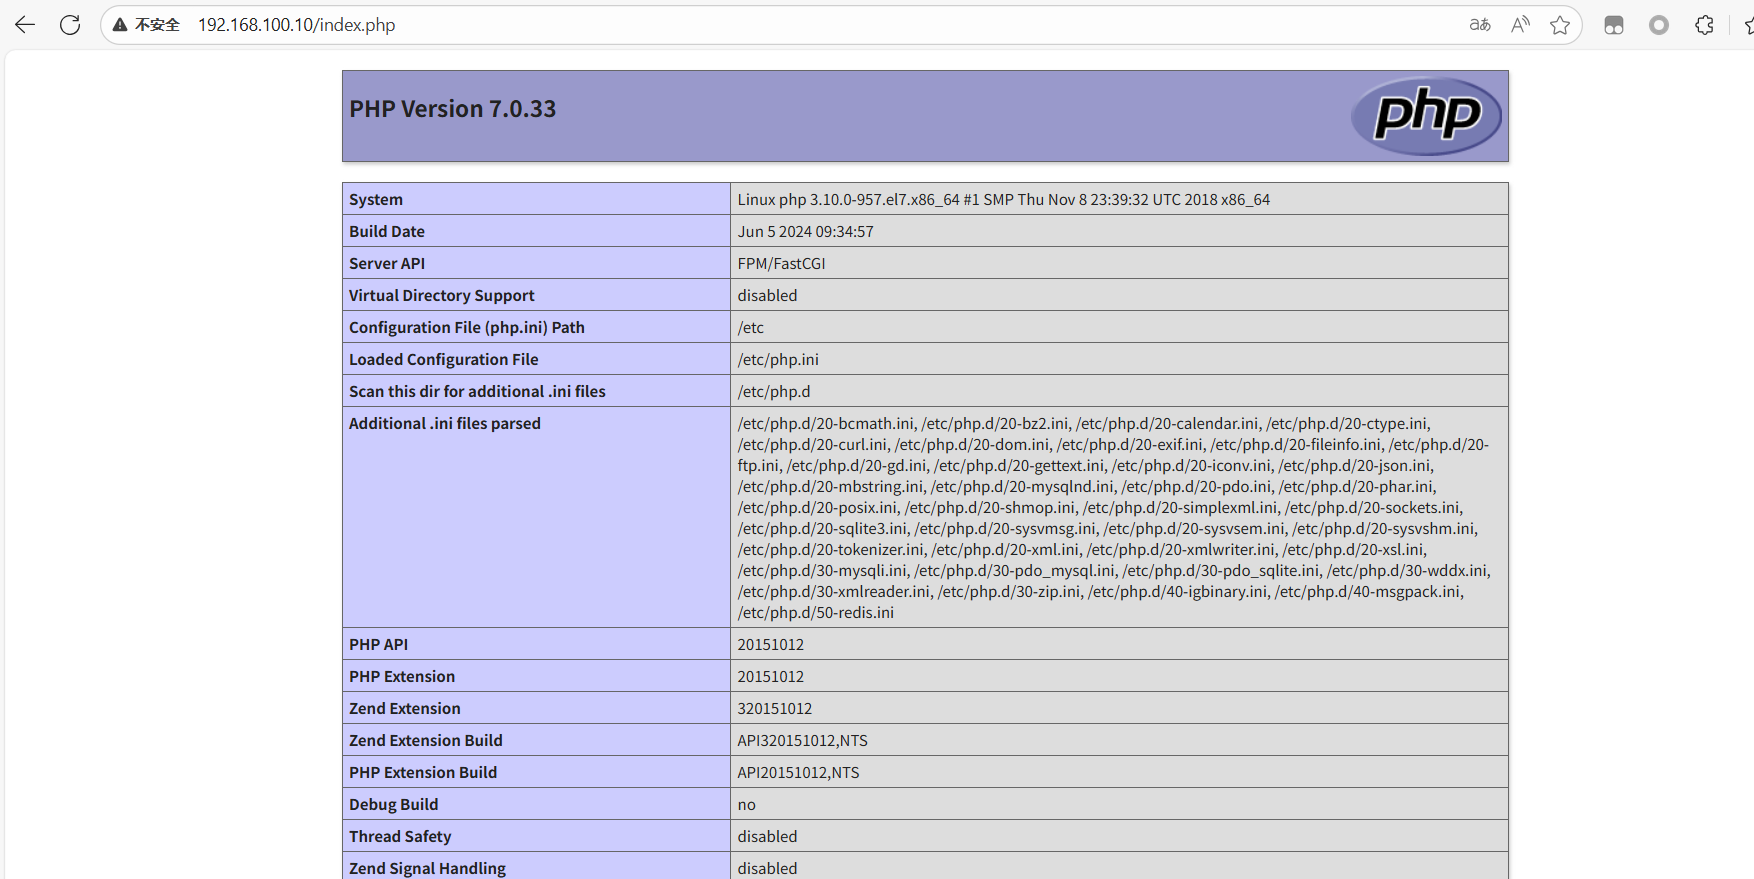Open the extensions puzzle icon
Image resolution: width=1754 pixels, height=879 pixels.
click(1705, 25)
